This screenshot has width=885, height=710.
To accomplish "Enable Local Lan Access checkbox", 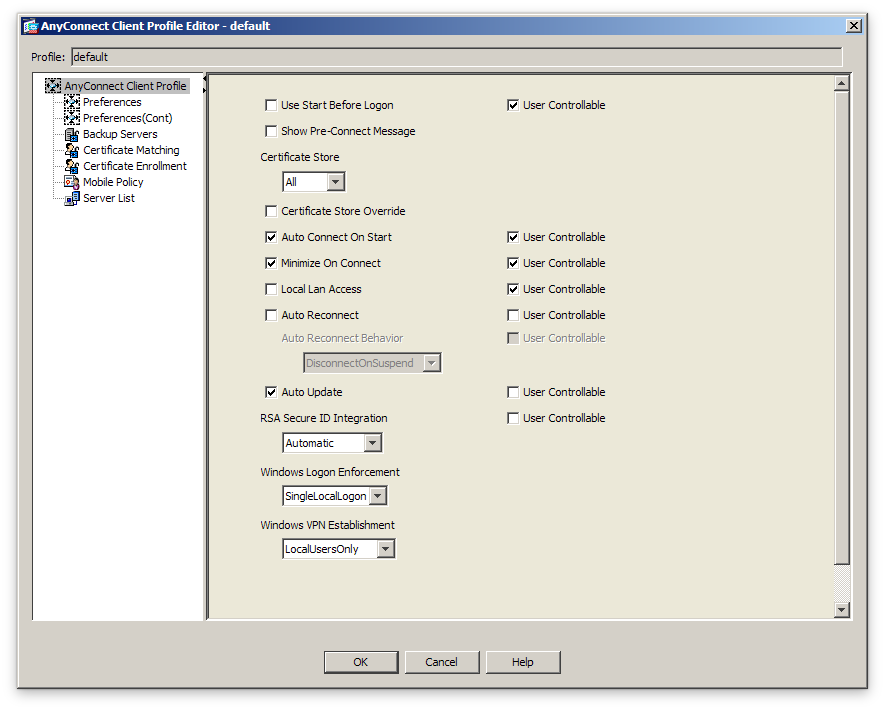I will pos(271,289).
